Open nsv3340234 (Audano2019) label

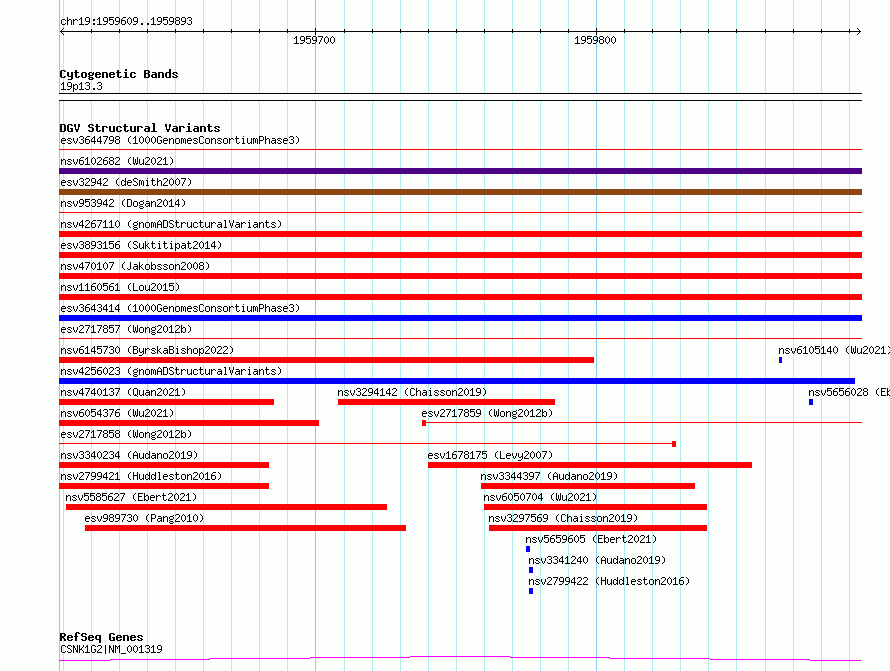129,455
